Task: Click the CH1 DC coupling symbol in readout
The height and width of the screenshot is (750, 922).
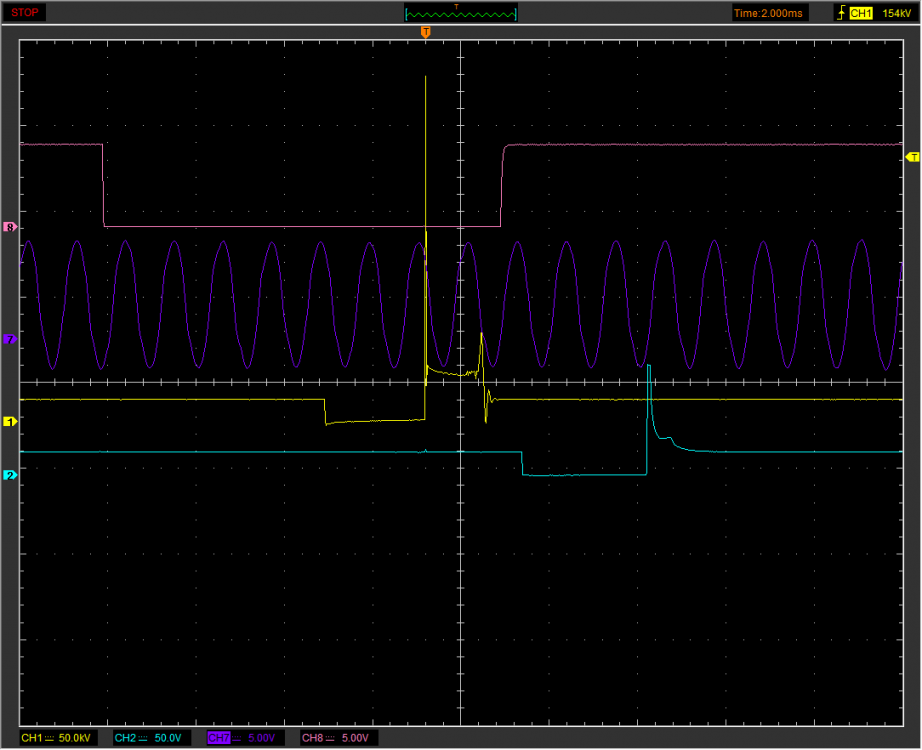Action: click(50, 738)
